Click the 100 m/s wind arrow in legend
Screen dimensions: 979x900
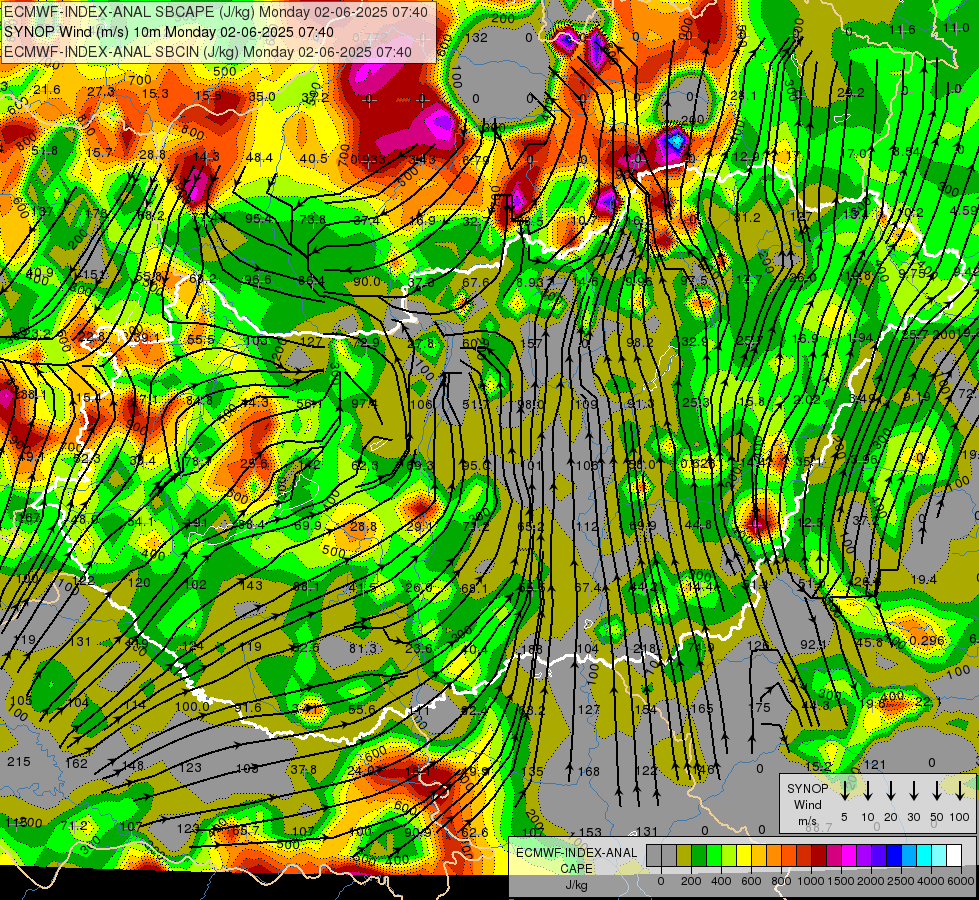coord(960,790)
